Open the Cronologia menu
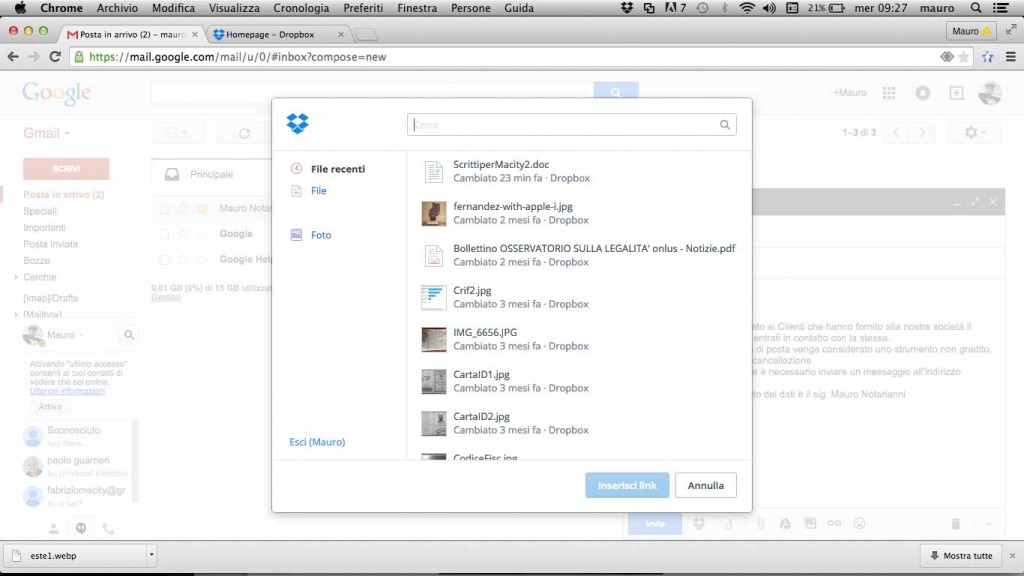The width and height of the screenshot is (1024, 576). click(301, 8)
